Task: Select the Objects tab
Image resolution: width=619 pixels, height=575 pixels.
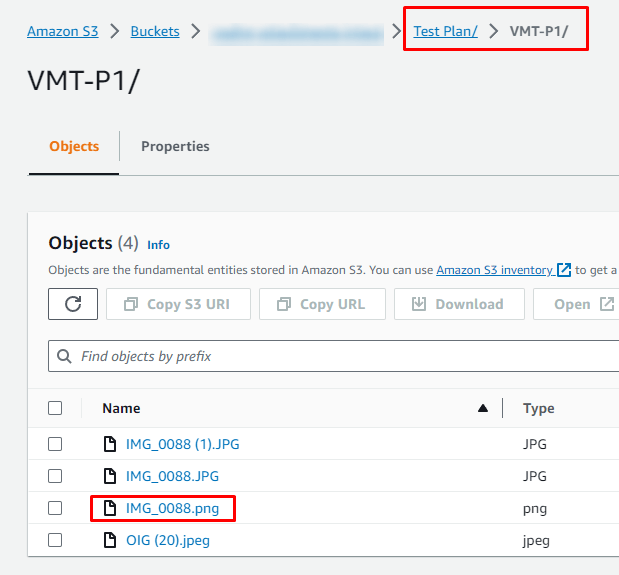Action: [x=74, y=146]
